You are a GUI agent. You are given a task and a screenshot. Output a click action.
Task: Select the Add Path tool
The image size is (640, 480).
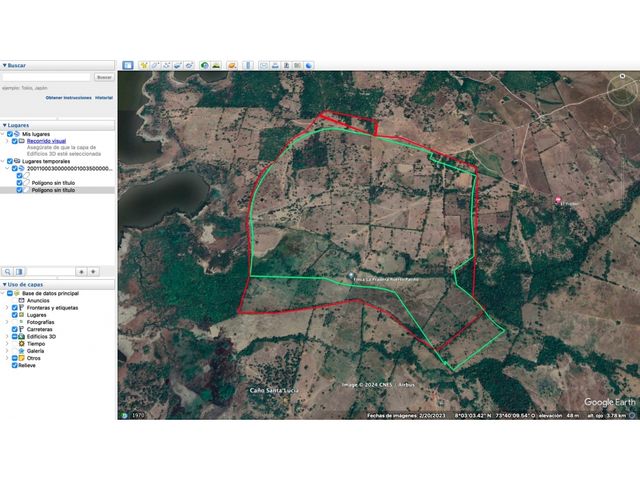[167, 65]
